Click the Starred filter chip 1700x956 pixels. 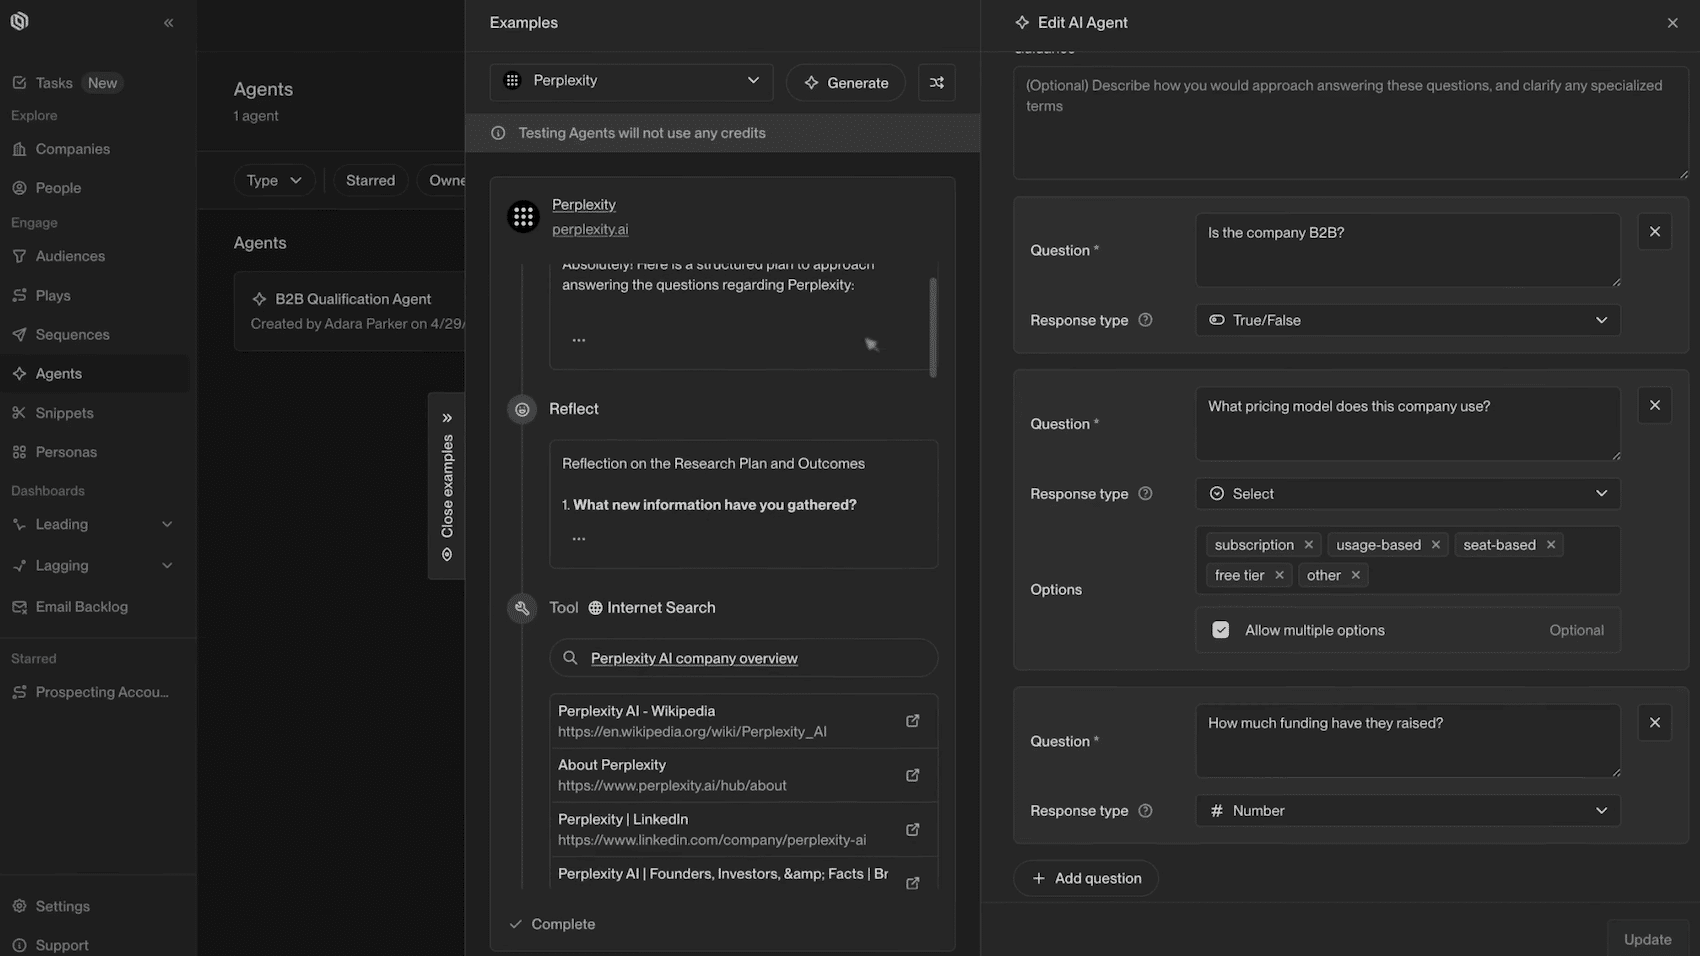coord(370,180)
